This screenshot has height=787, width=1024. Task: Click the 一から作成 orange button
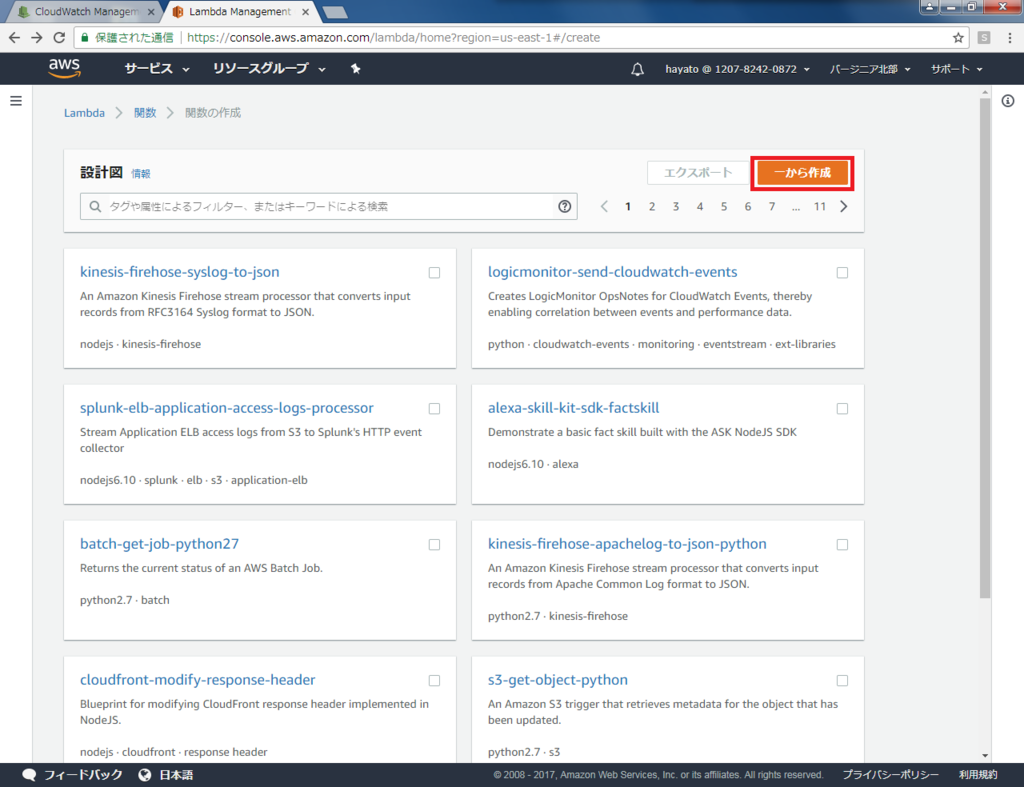[x=803, y=173]
